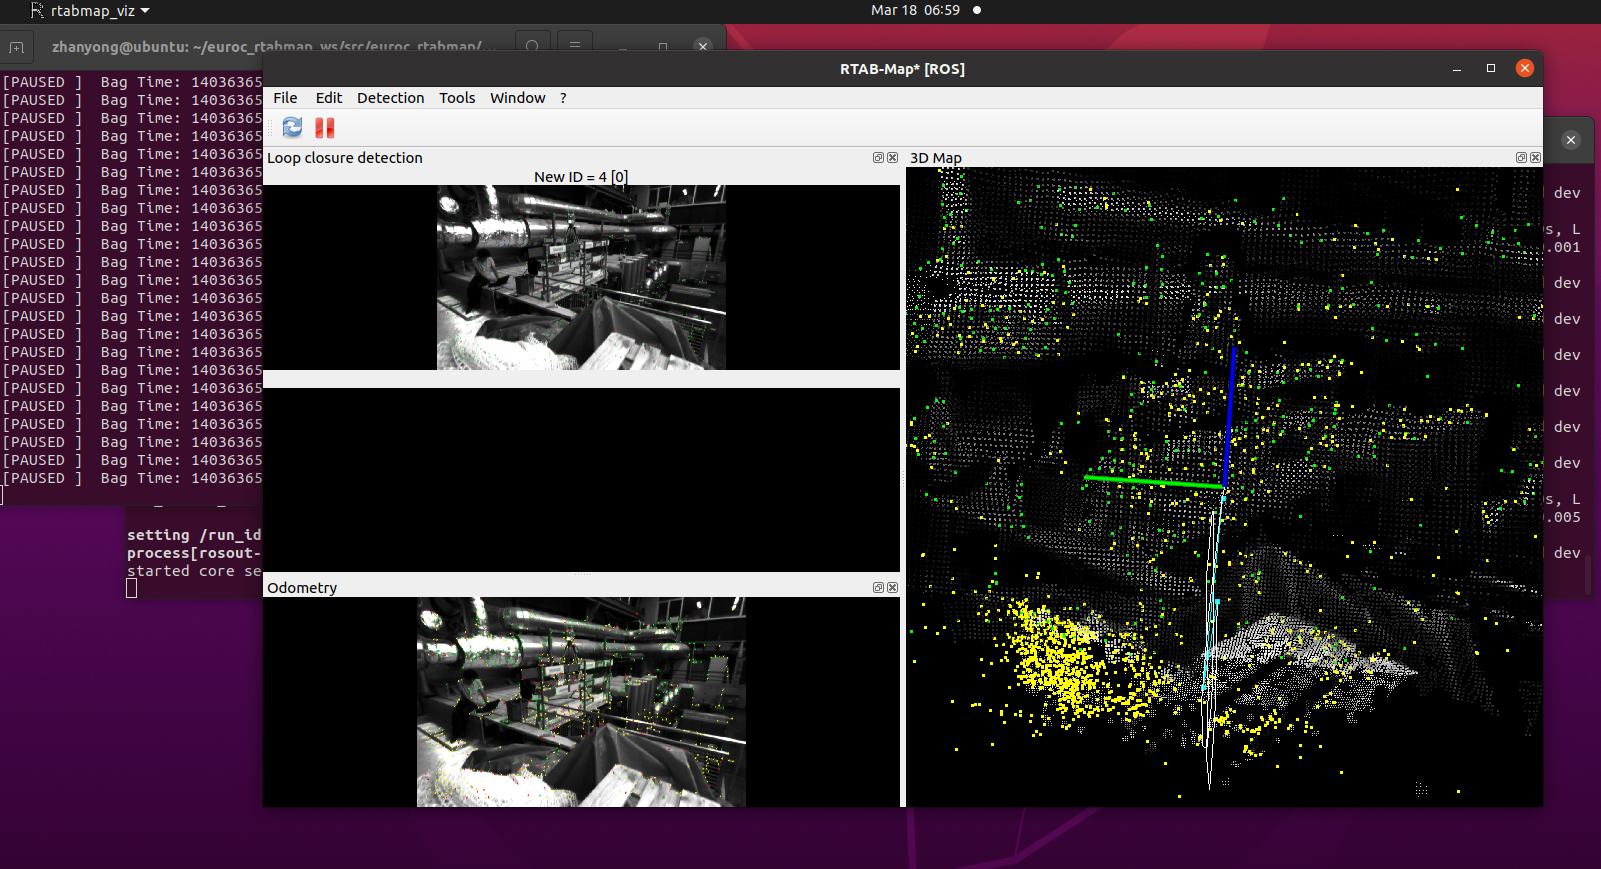Click the RTAB-Map* [ROS] title bar

pos(902,69)
